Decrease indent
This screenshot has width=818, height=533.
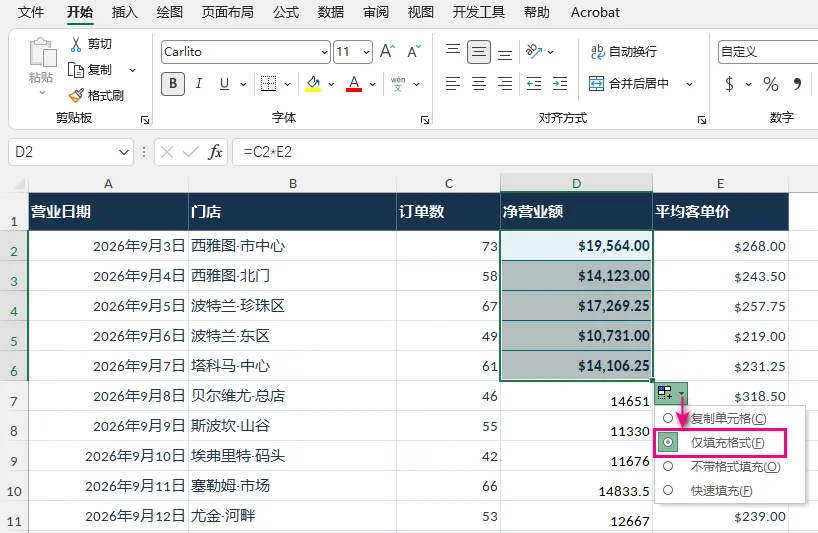[534, 84]
